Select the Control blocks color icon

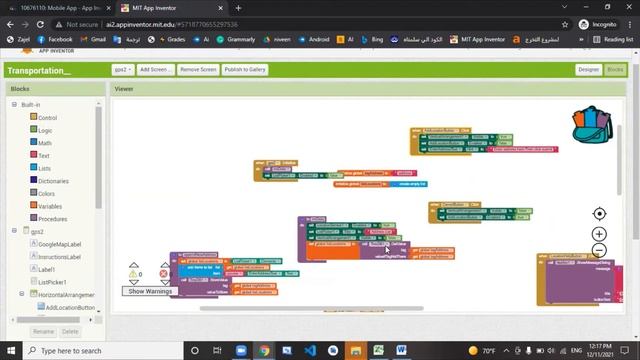click(33, 117)
